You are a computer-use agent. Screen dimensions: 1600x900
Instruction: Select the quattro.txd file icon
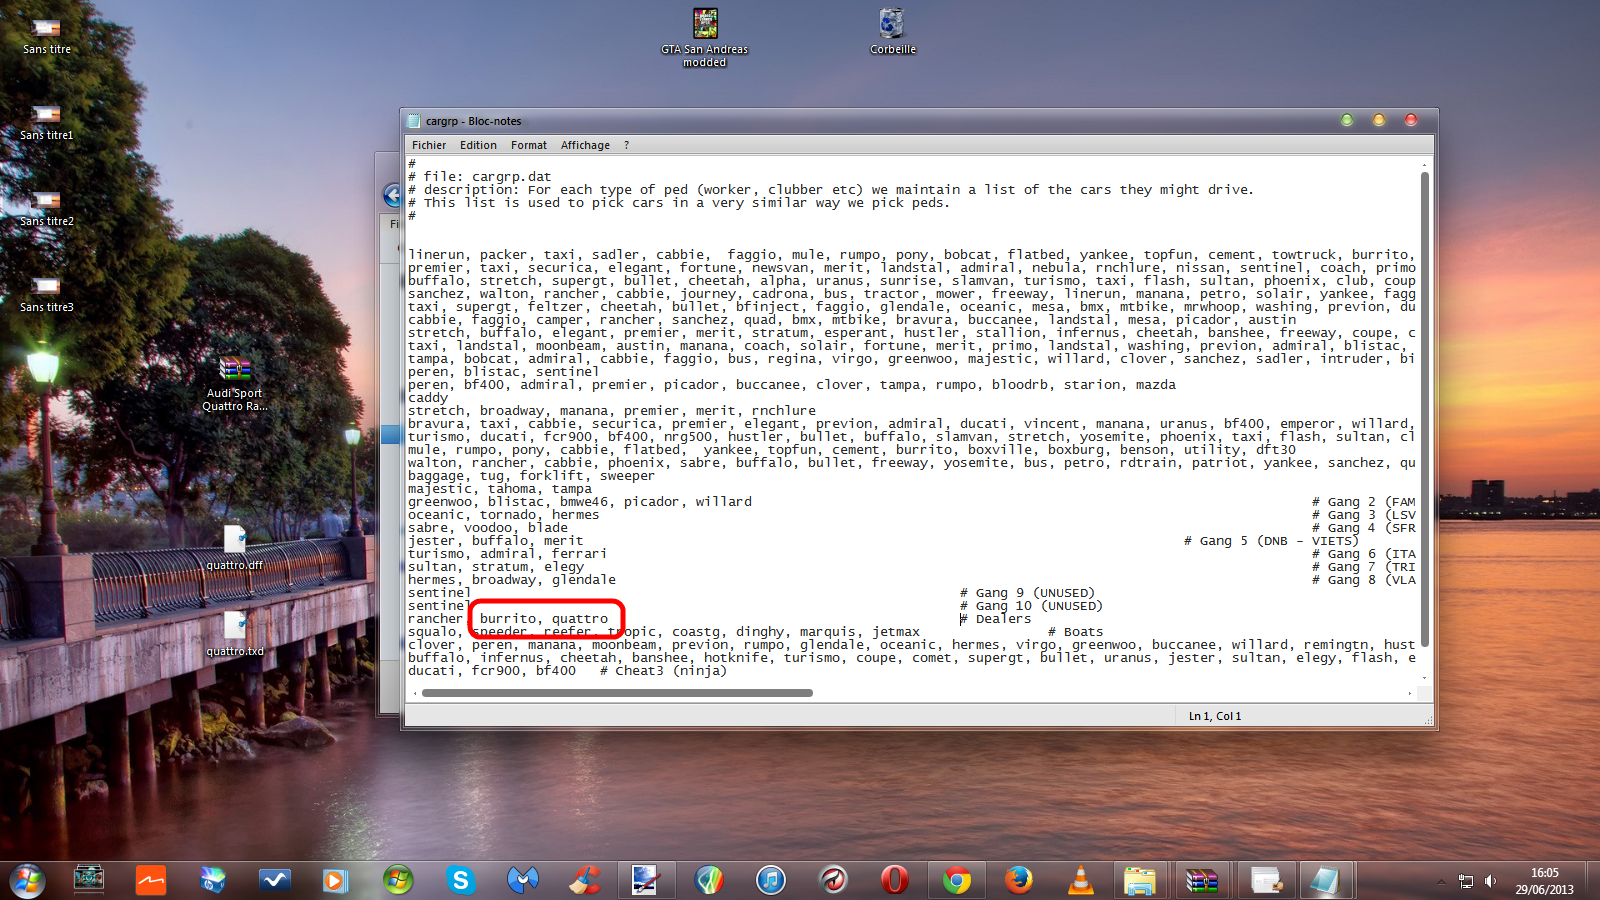(235, 634)
